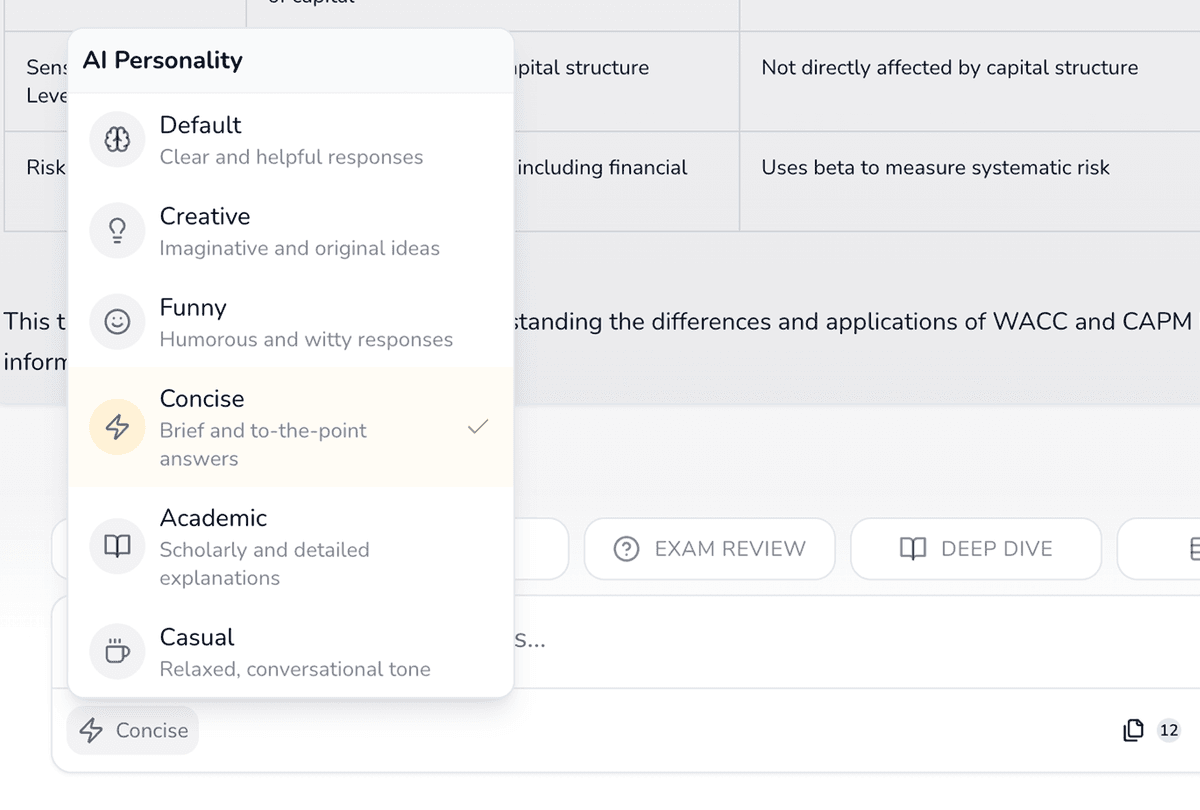This screenshot has width=1200, height=810.
Task: Click the lightbulb icon next to Creative
Action: point(118,231)
